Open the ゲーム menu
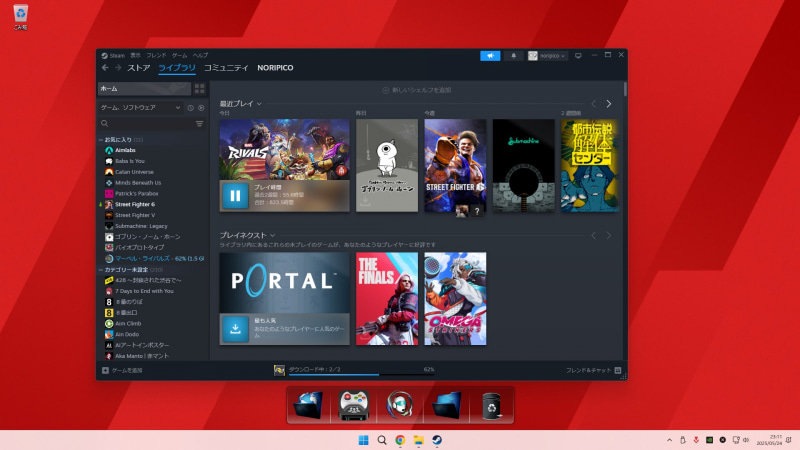Screen dimensions: 800x450 pos(180,56)
